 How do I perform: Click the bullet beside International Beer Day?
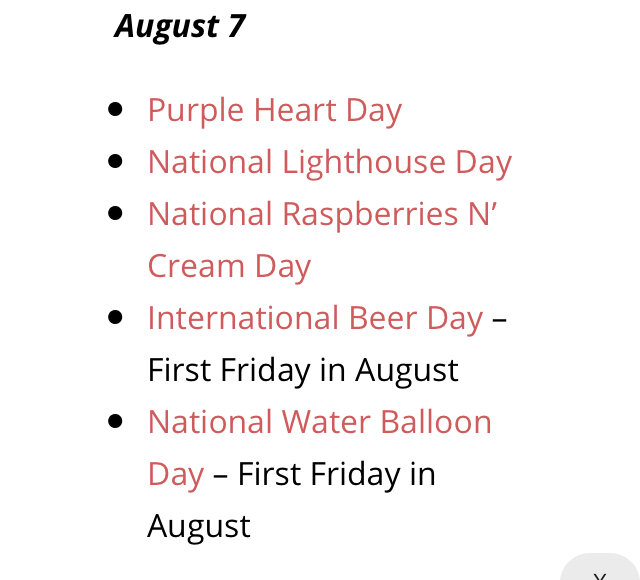point(116,317)
